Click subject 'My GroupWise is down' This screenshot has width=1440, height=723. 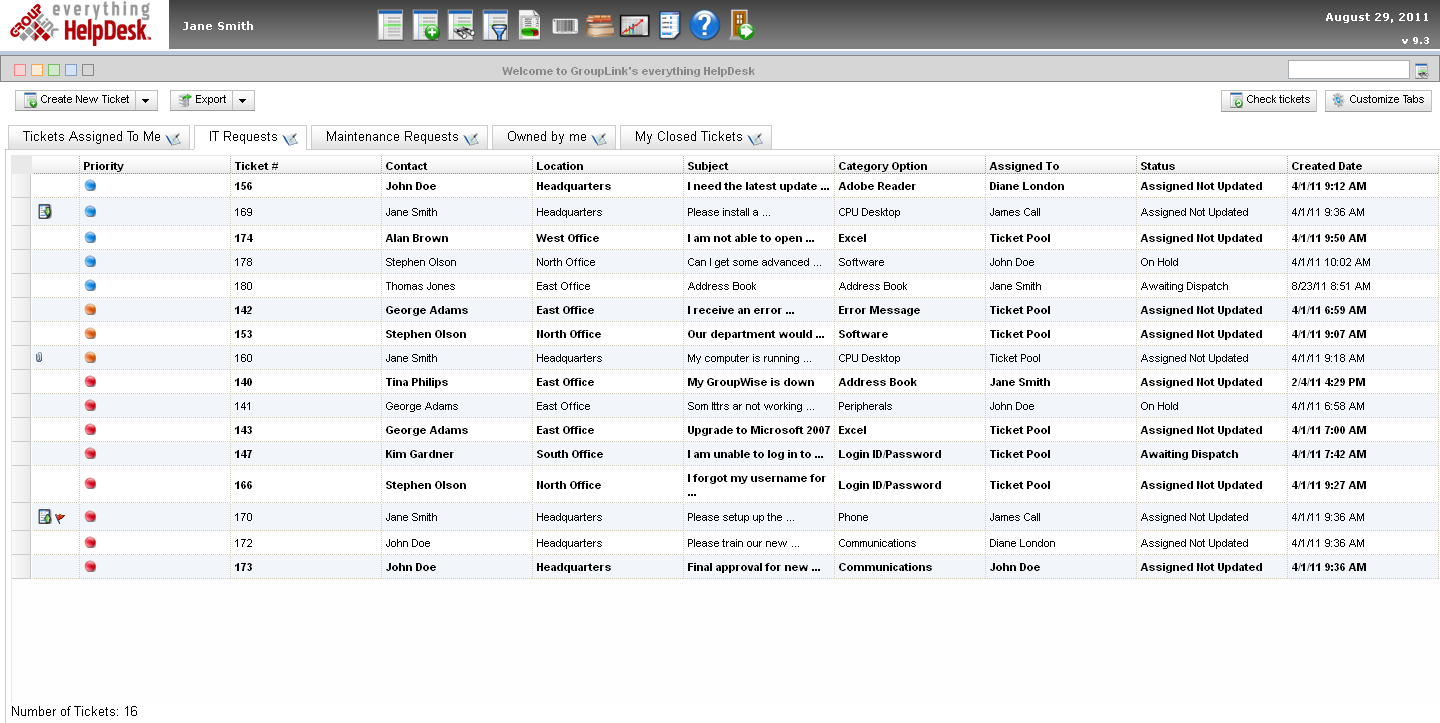pyautogui.click(x=751, y=382)
